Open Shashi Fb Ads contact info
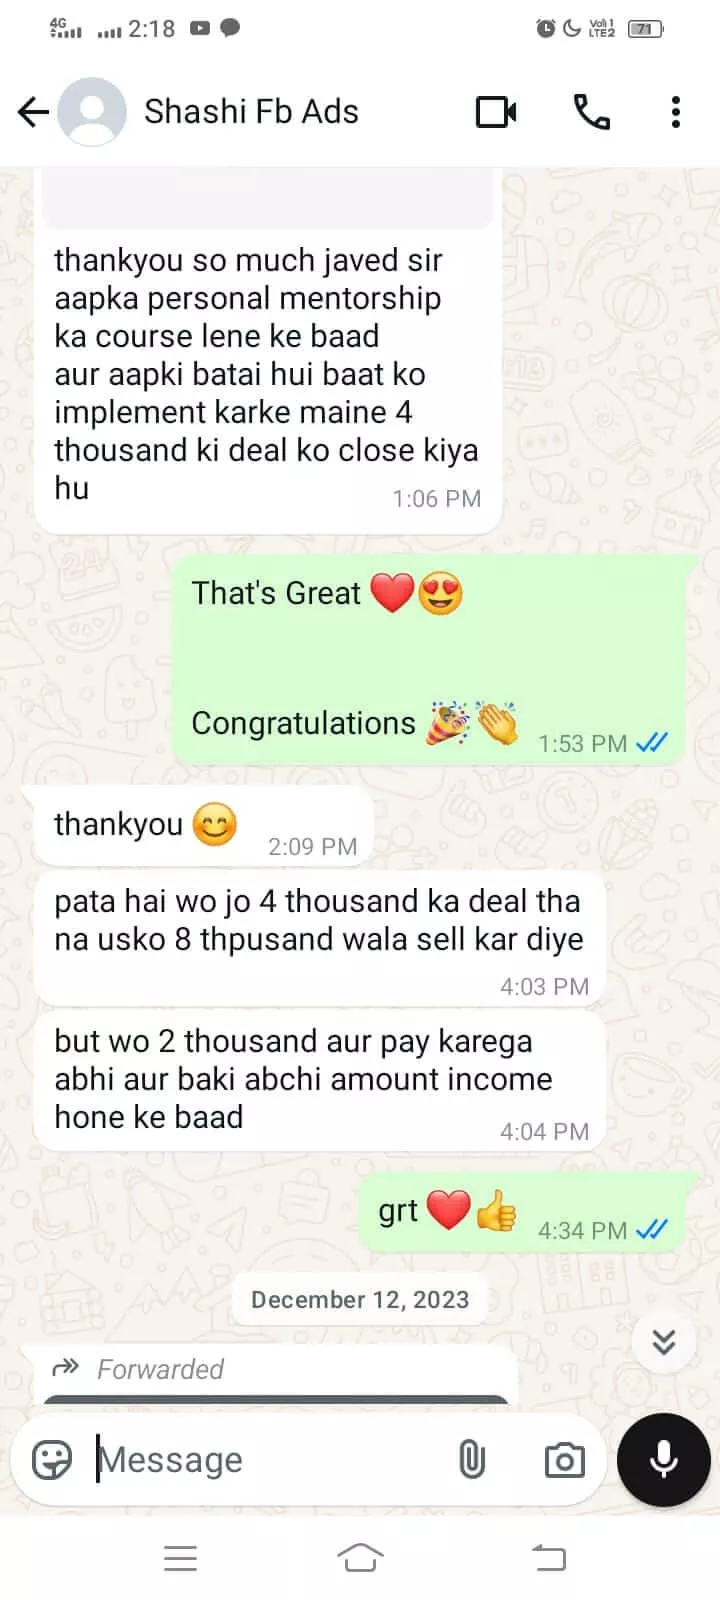The width and height of the screenshot is (720, 1600). [251, 112]
